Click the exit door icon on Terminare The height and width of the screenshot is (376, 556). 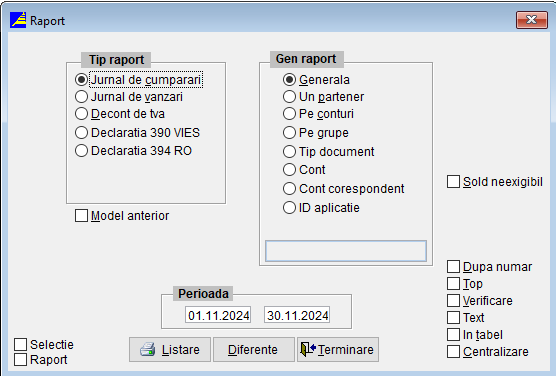pyautogui.click(x=307, y=349)
